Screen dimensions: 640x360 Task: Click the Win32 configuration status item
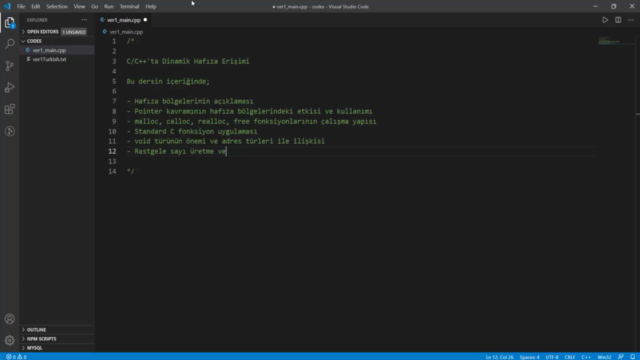click(x=604, y=357)
